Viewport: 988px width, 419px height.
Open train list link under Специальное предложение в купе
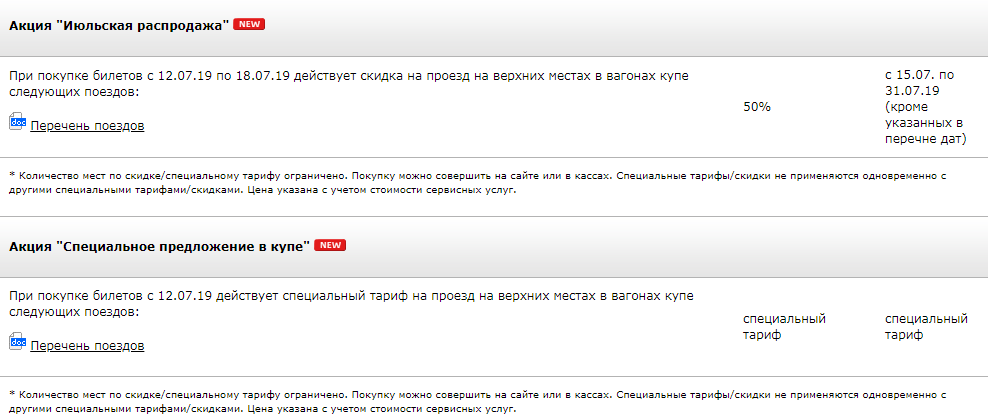[87, 346]
